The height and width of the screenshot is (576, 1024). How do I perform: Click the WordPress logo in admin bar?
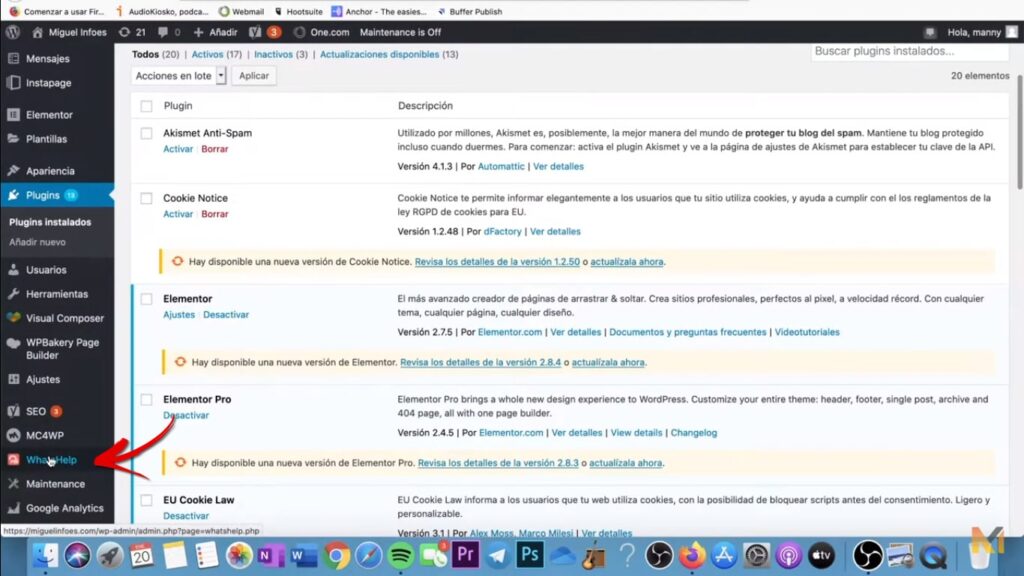pyautogui.click(x=13, y=32)
